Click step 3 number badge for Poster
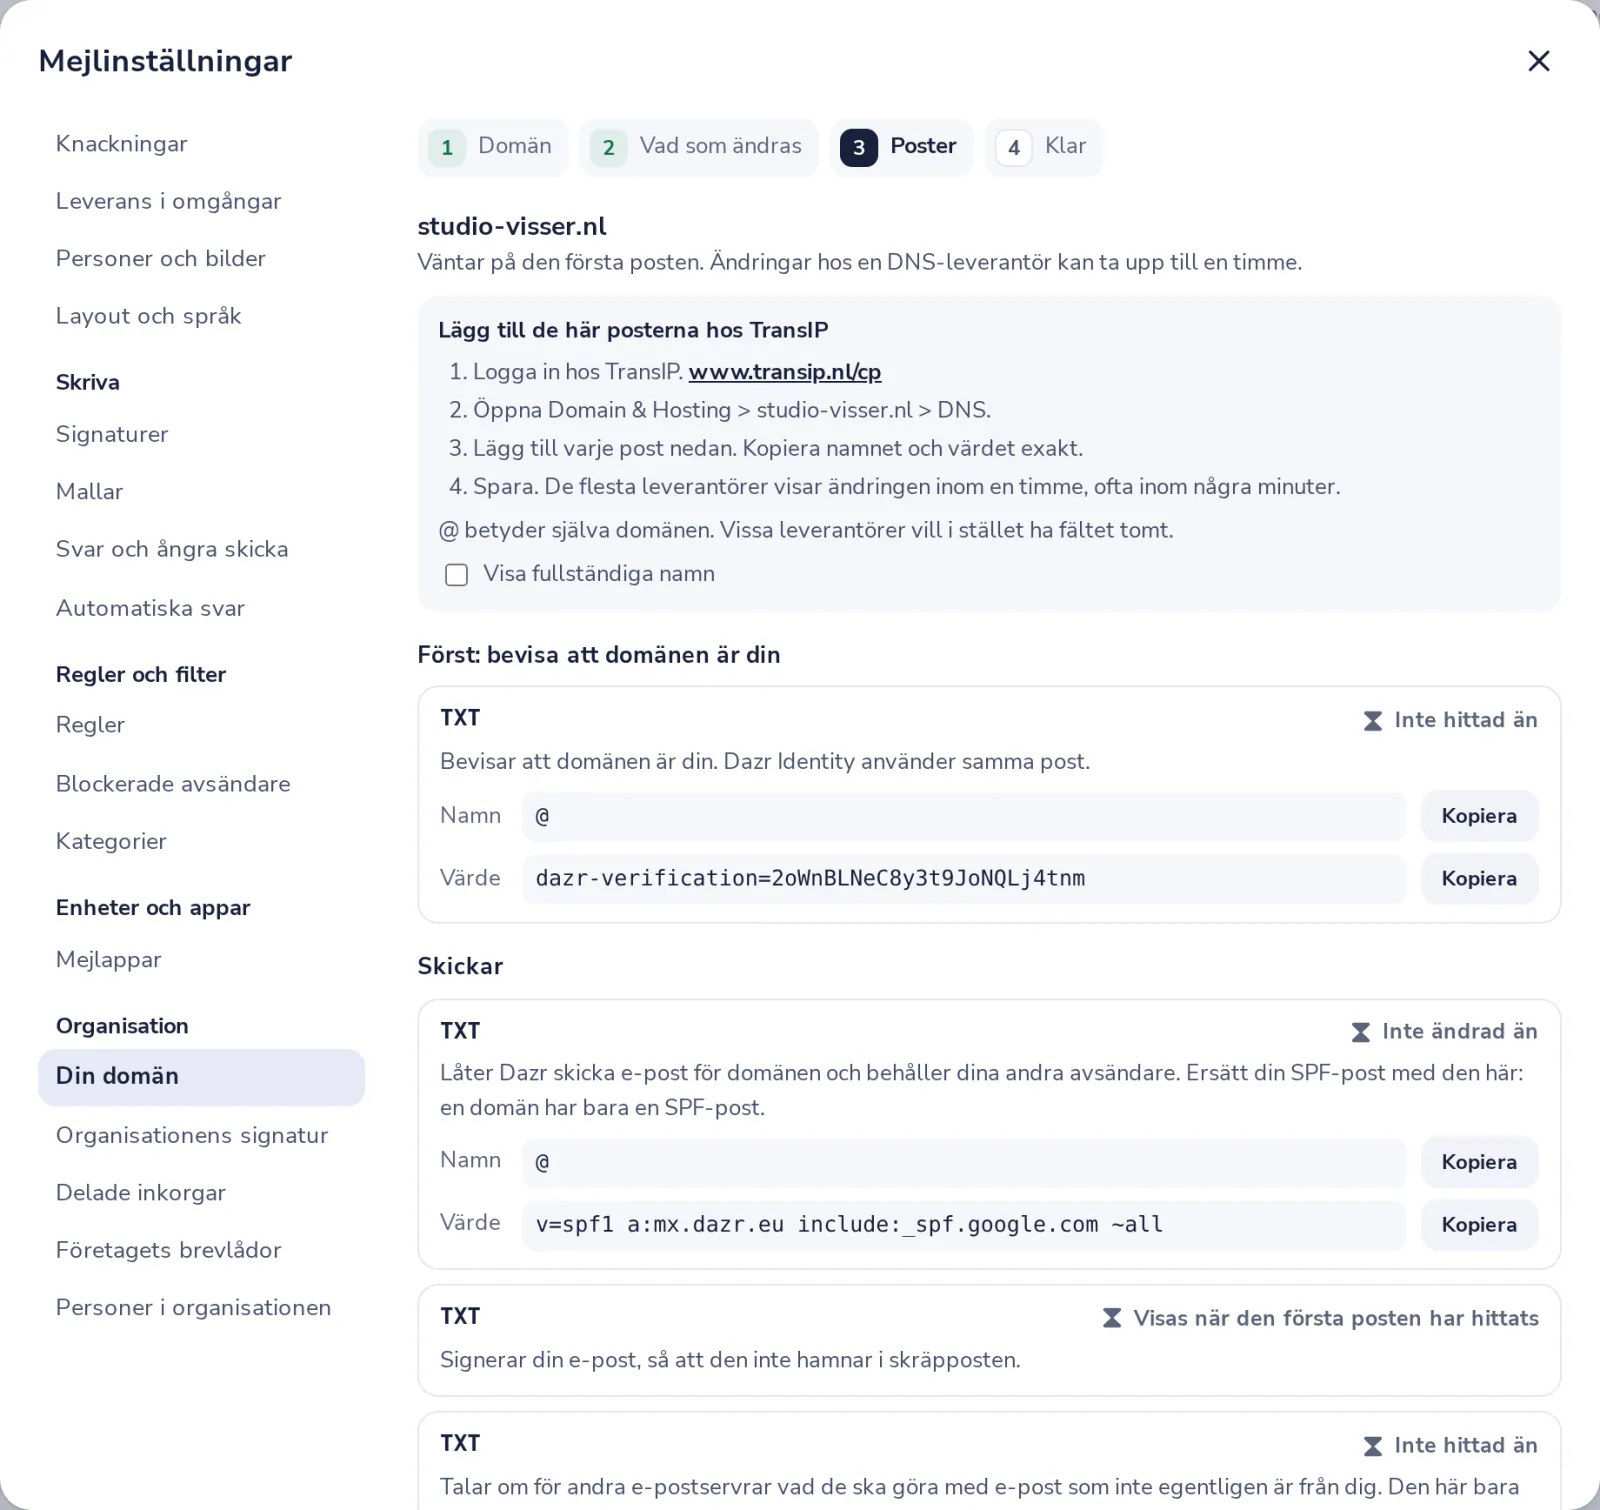 click(x=858, y=148)
